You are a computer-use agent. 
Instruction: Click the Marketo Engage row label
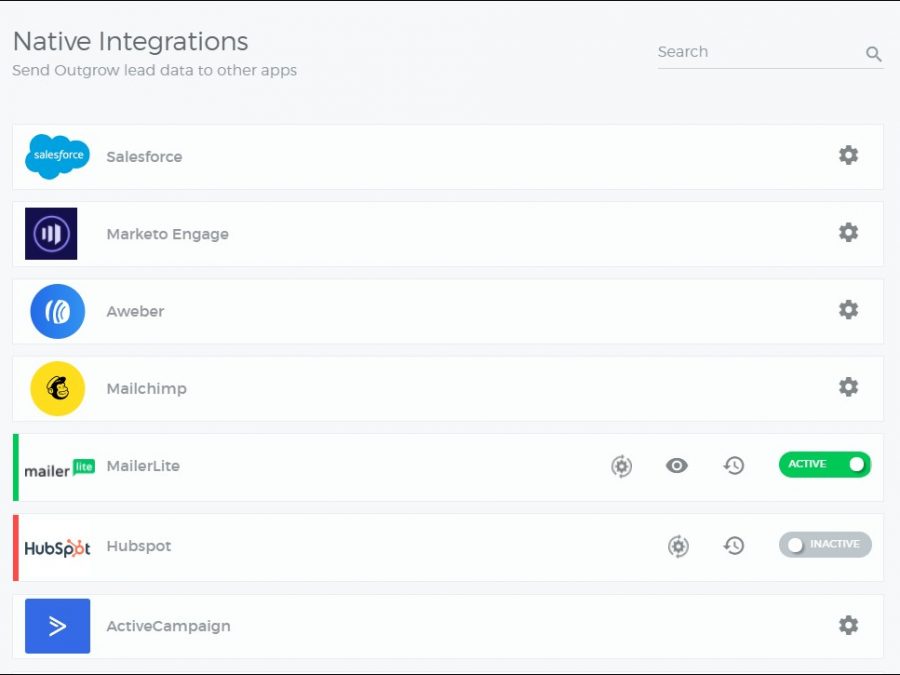(167, 234)
